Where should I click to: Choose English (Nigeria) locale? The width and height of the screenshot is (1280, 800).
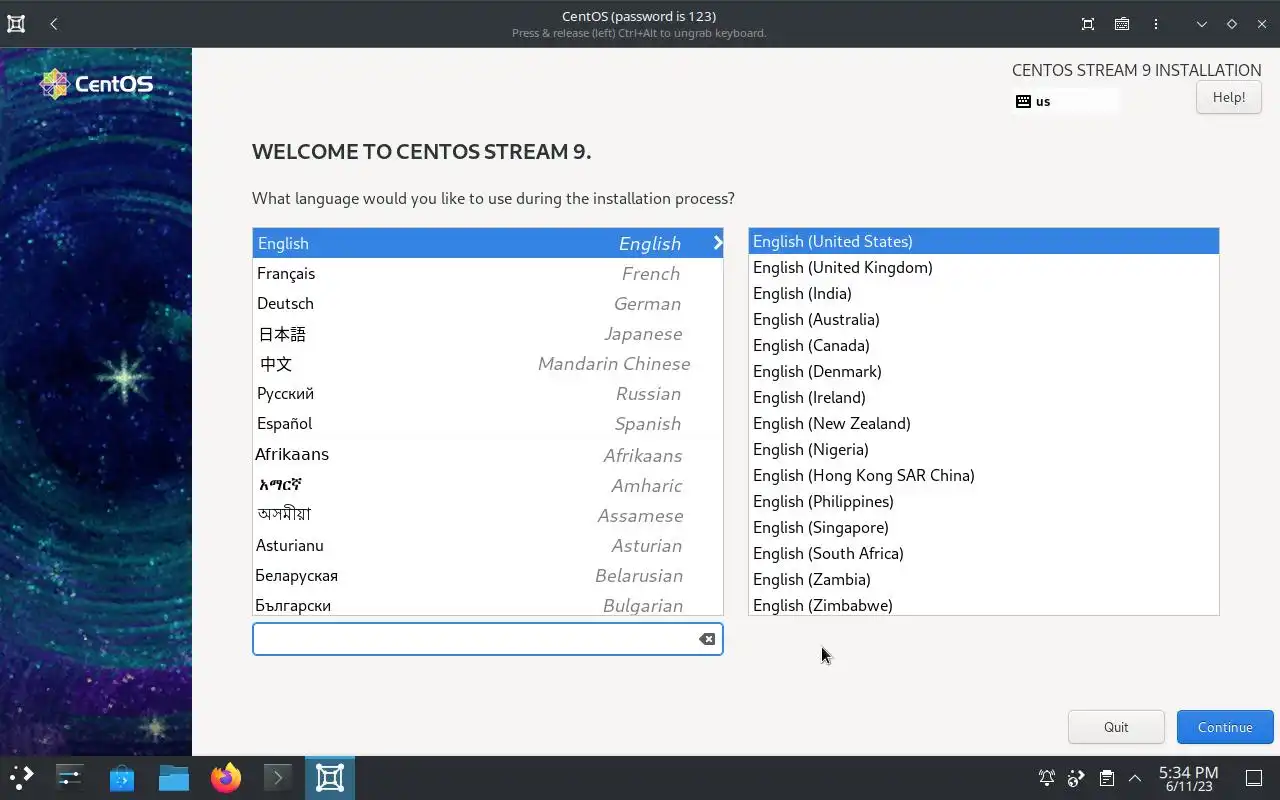(x=984, y=449)
